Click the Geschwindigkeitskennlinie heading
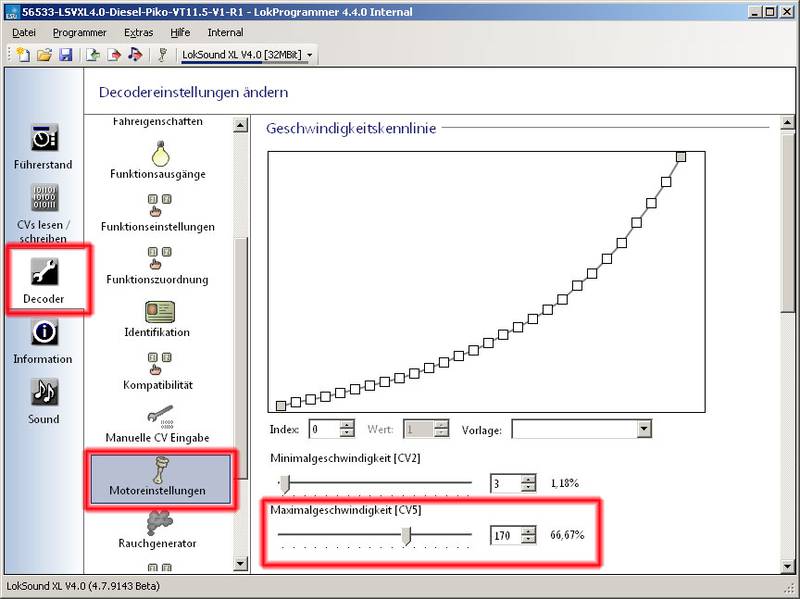Image resolution: width=800 pixels, height=599 pixels. (x=351, y=128)
